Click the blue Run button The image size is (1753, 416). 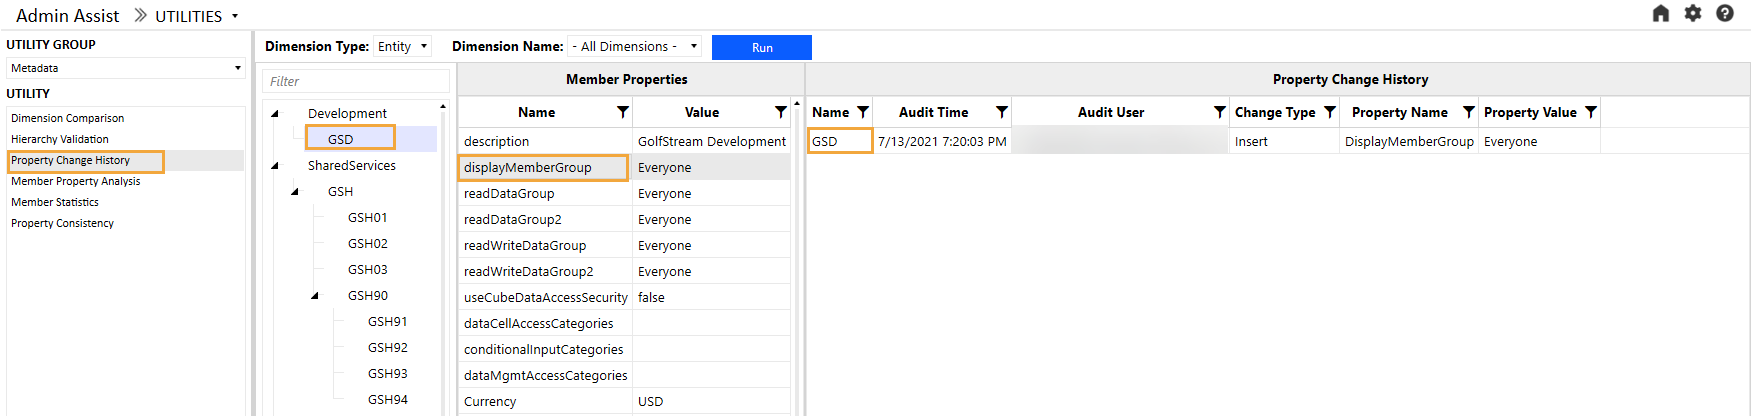pos(762,47)
